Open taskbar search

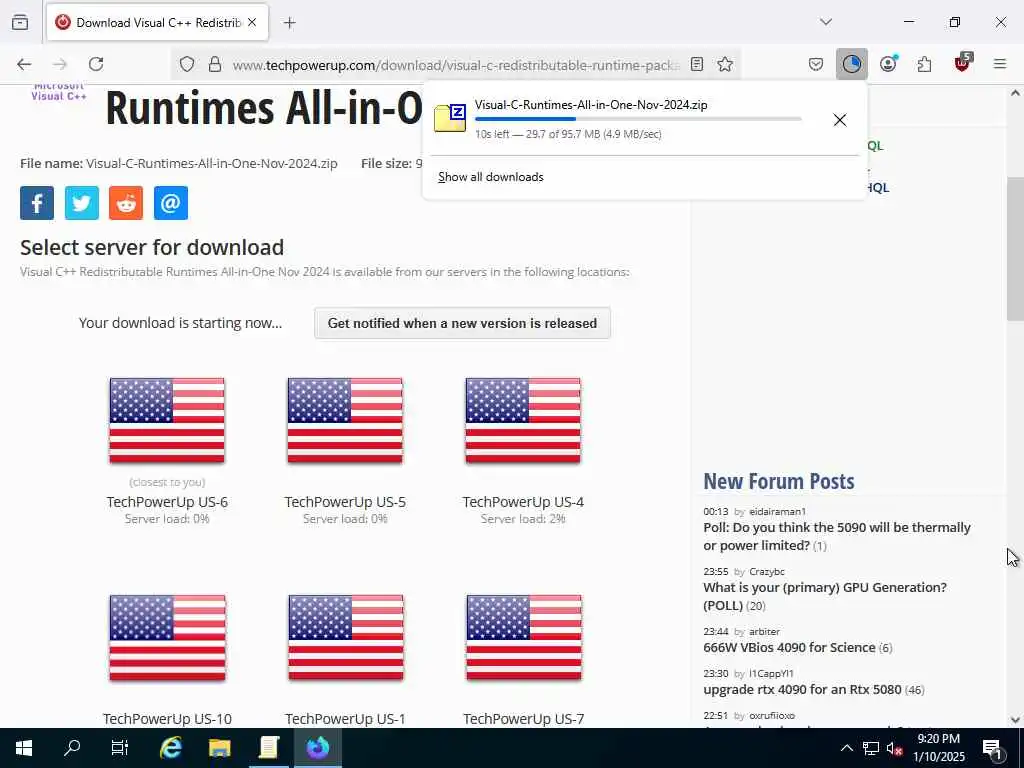[72, 748]
